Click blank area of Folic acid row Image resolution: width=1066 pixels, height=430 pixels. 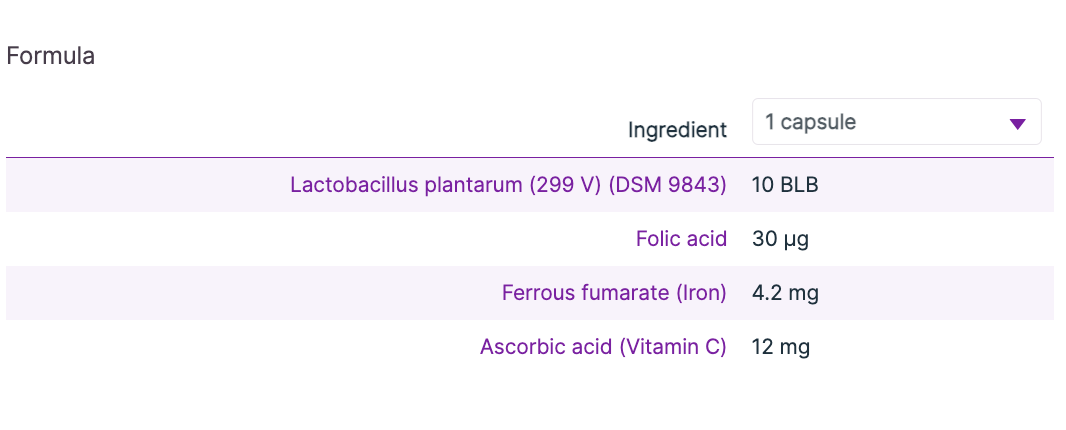[x=300, y=239]
